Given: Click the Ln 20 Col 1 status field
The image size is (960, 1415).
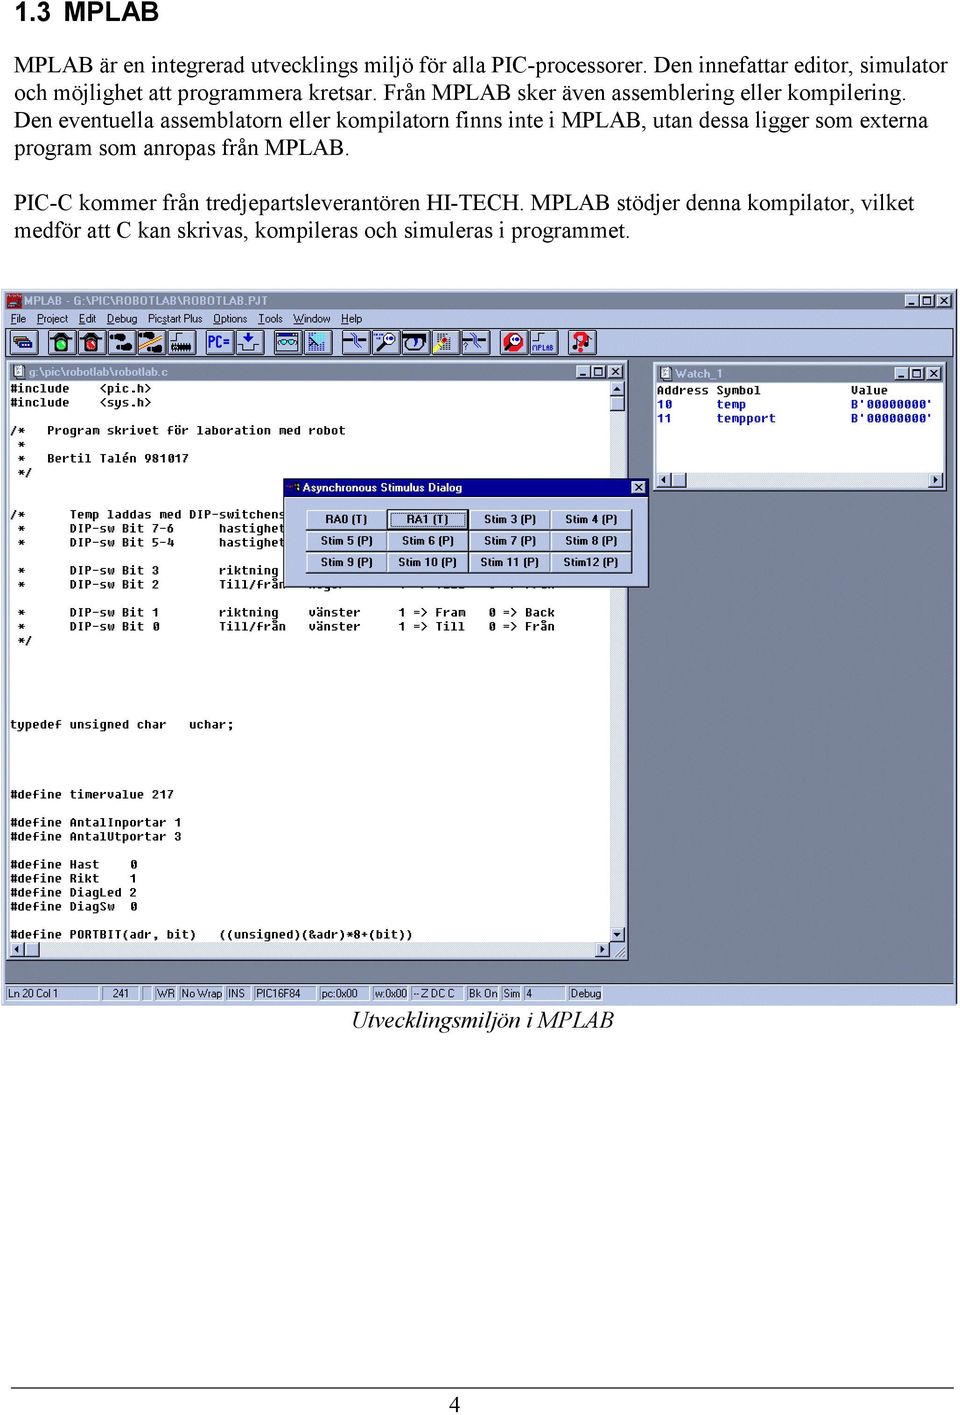Looking at the screenshot, I should point(52,993).
